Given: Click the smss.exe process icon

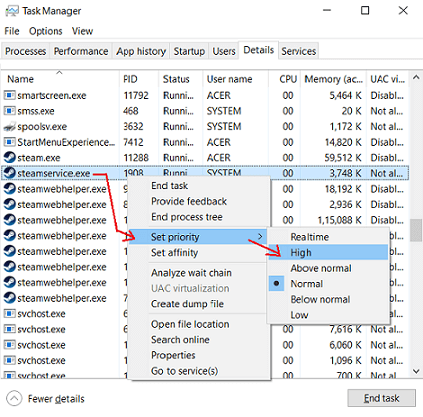Looking at the screenshot, I should [x=9, y=111].
